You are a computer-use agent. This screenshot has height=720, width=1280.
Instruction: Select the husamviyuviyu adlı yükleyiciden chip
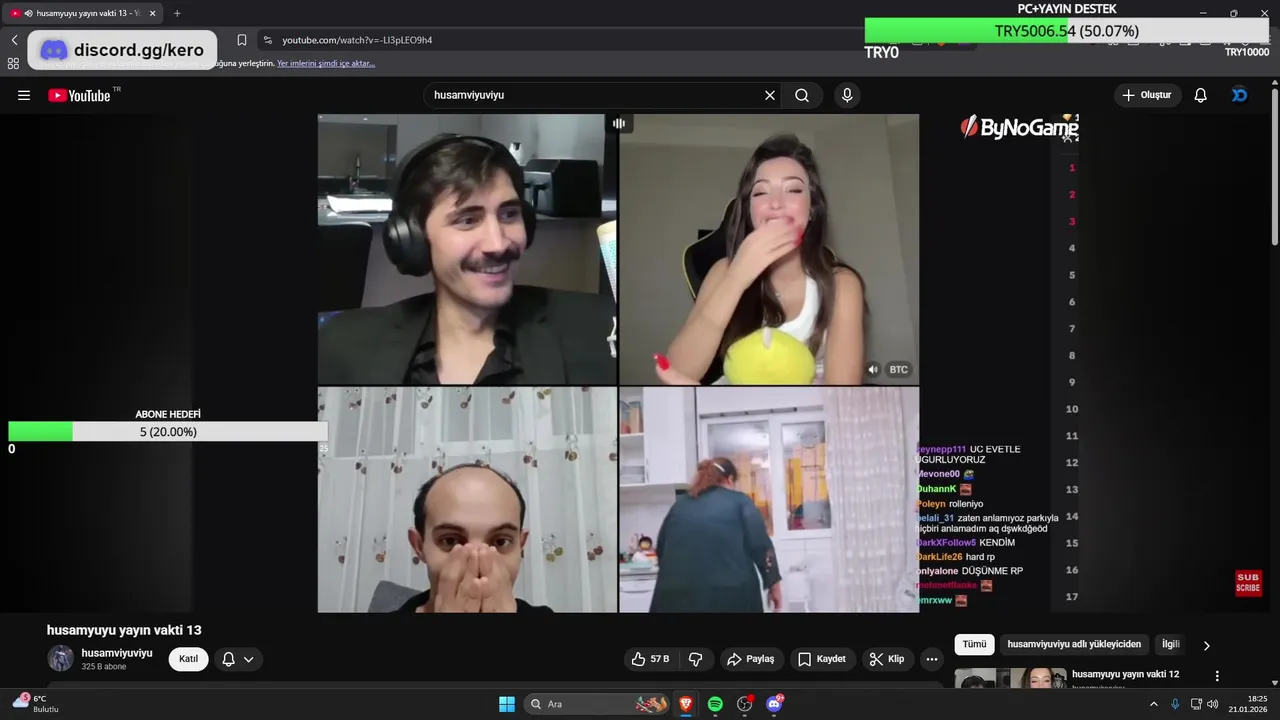[1074, 645]
